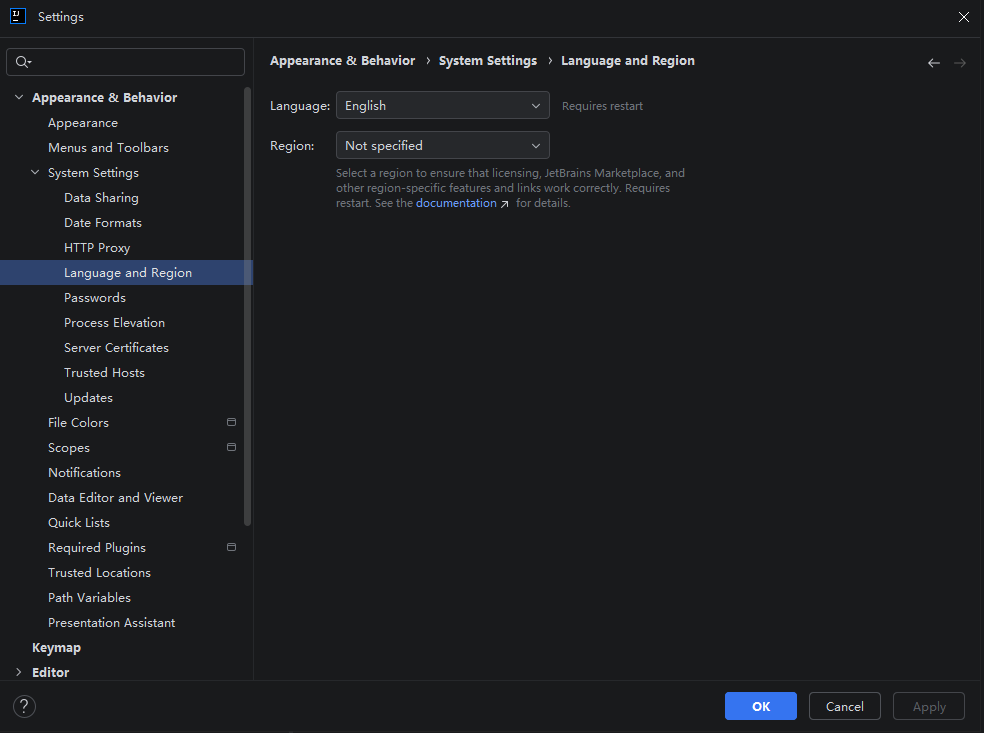The width and height of the screenshot is (984, 733).
Task: Click the help question mark icon
Action: 24,706
